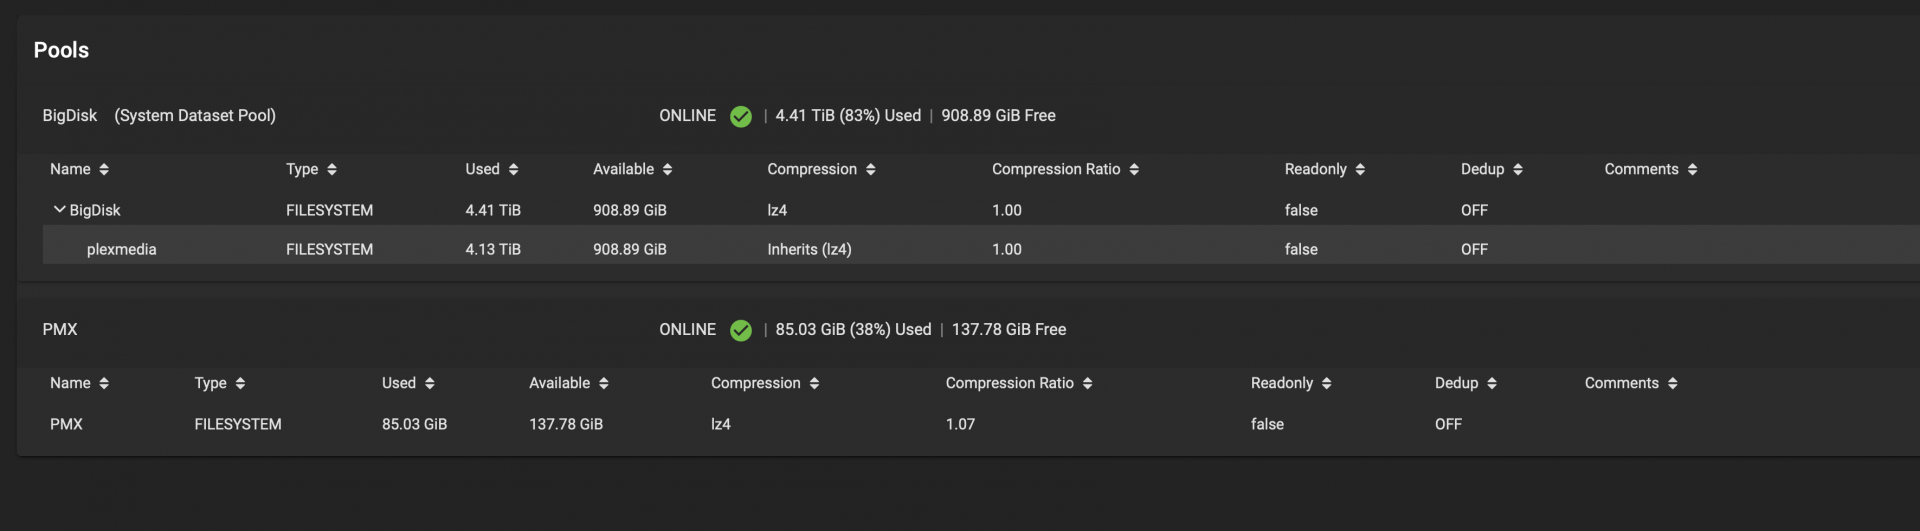Screen dimensions: 1920x531
Task: Sort BigDisk table by Compression arrows
Action: 871,170
